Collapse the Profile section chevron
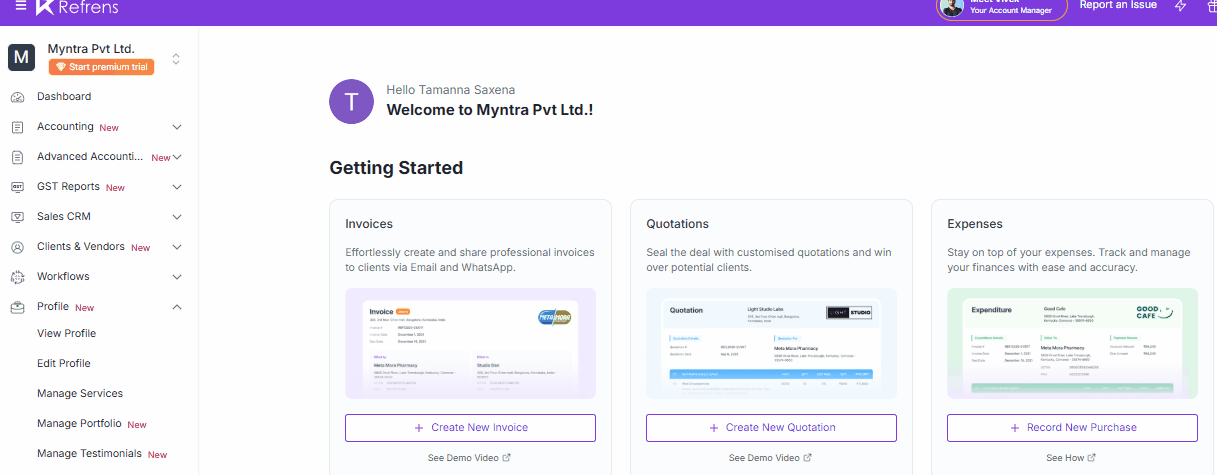This screenshot has width=1217, height=475. coord(177,307)
